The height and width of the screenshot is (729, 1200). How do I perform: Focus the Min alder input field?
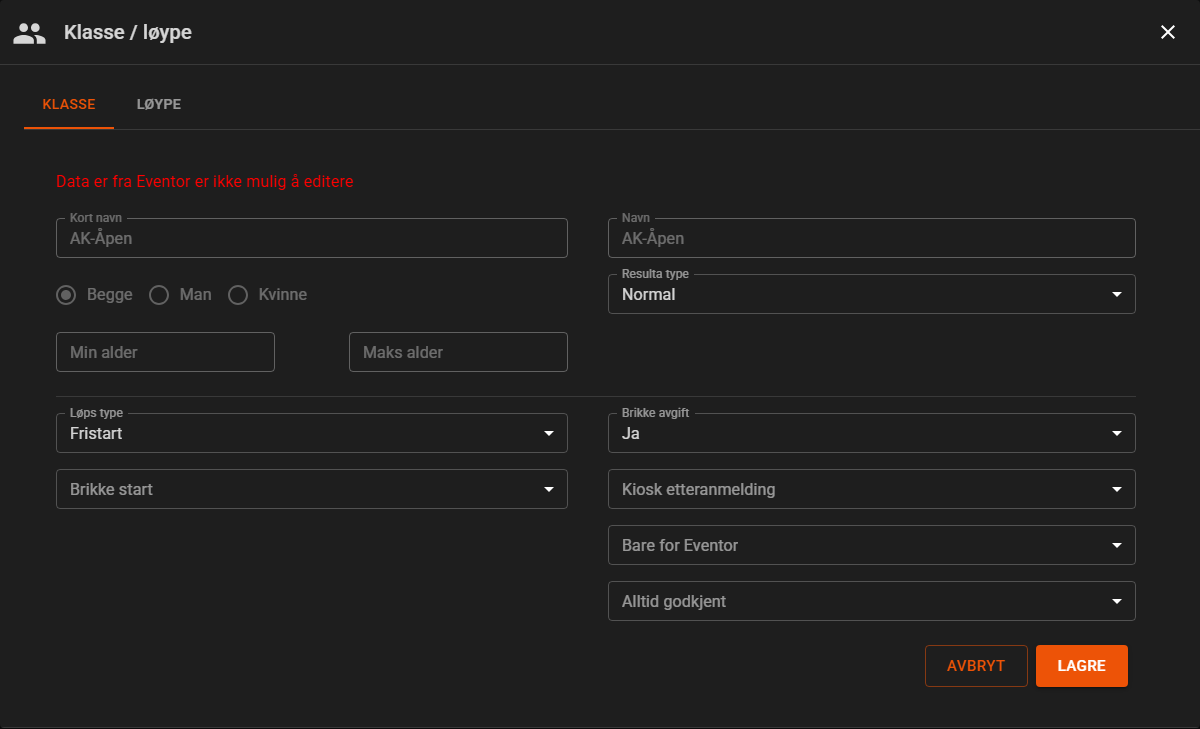165,352
